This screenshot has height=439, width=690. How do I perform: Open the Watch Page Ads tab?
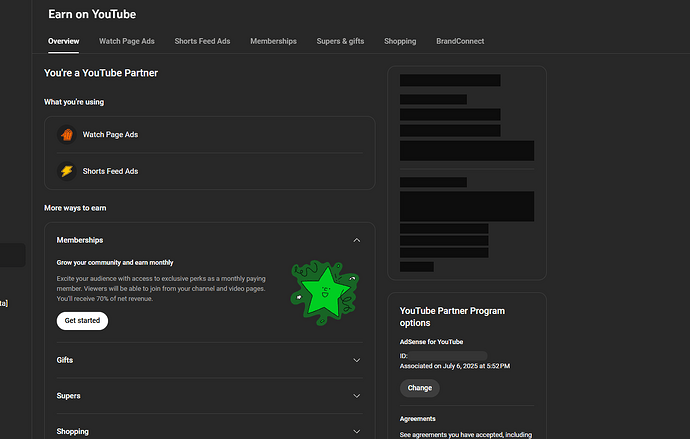tap(127, 41)
